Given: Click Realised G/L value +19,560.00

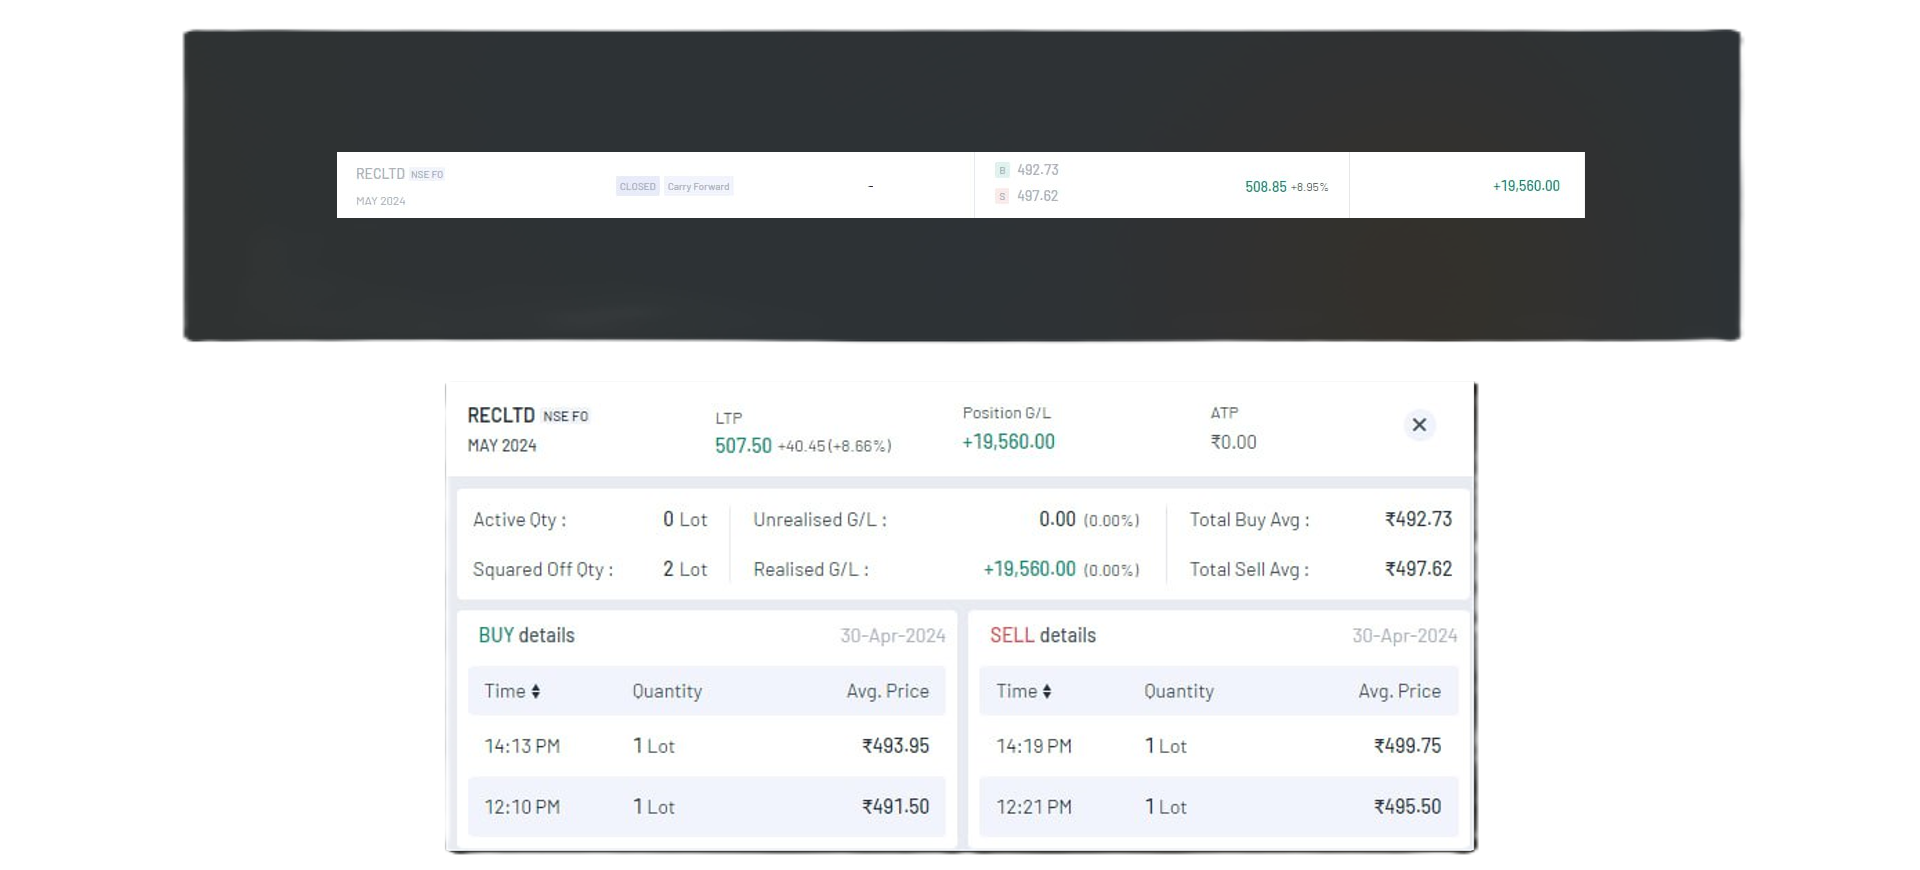Looking at the screenshot, I should [x=1029, y=569].
